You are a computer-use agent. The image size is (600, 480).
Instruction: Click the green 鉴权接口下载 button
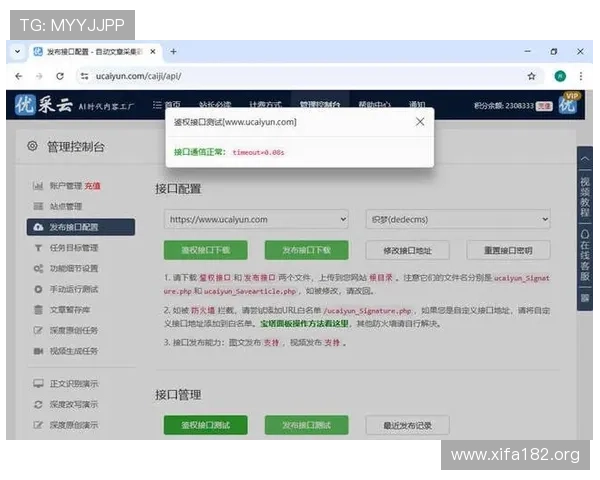click(x=205, y=250)
